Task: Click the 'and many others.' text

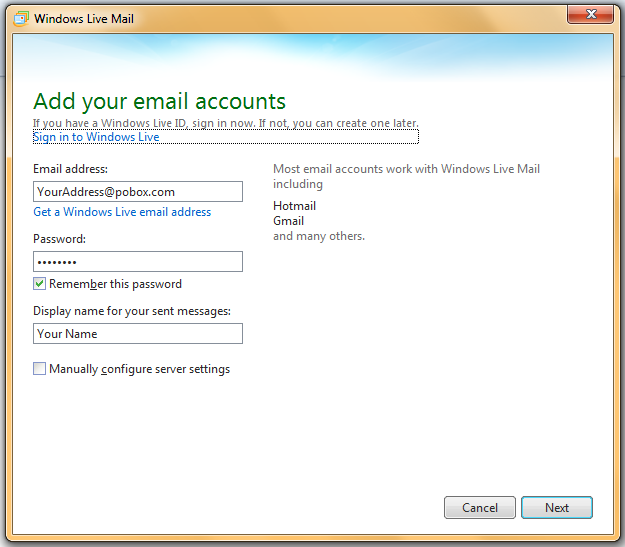Action: tap(319, 236)
